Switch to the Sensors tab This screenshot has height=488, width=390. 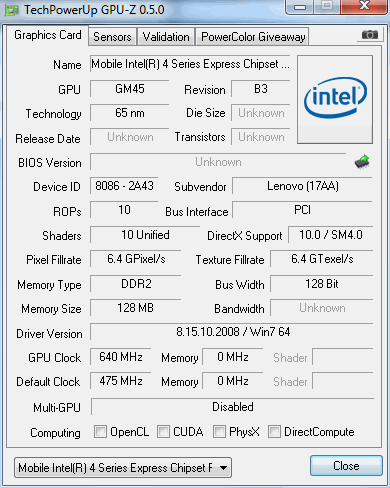(x=112, y=37)
